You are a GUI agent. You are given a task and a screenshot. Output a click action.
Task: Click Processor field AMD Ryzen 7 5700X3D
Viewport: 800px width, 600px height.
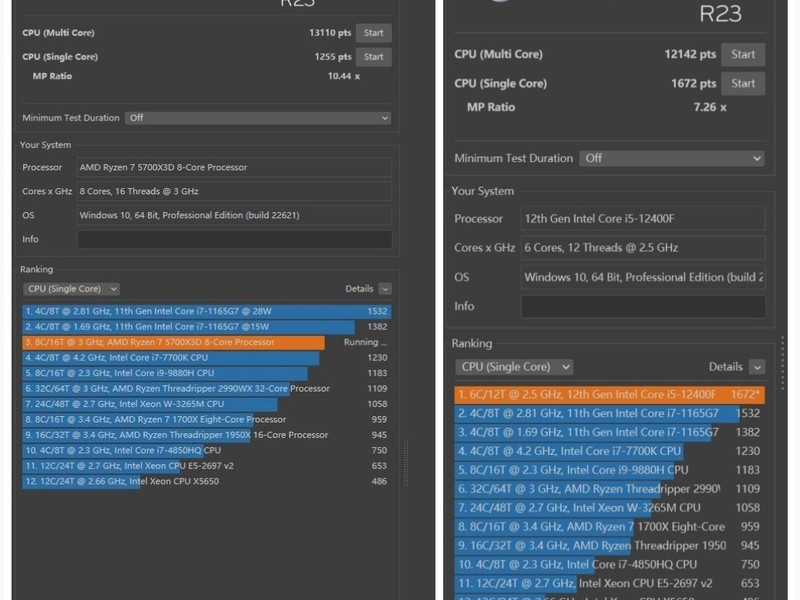[x=234, y=167]
